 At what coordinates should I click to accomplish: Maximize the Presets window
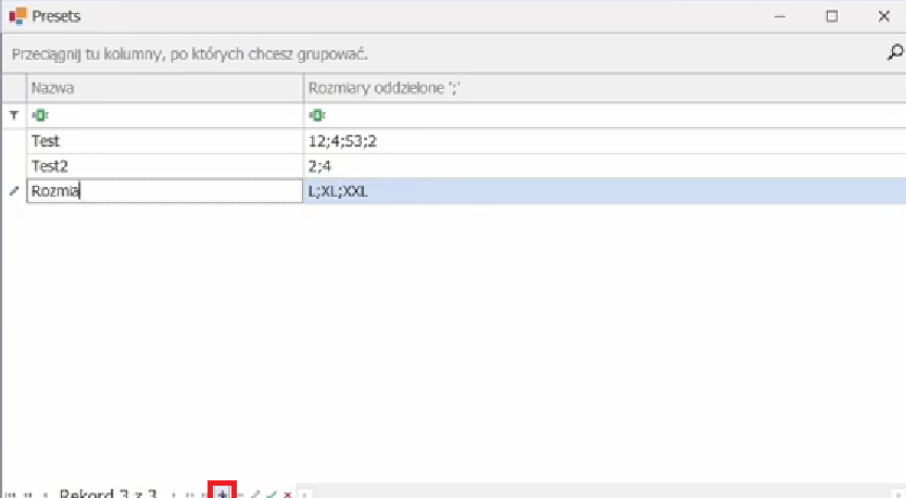[x=832, y=16]
